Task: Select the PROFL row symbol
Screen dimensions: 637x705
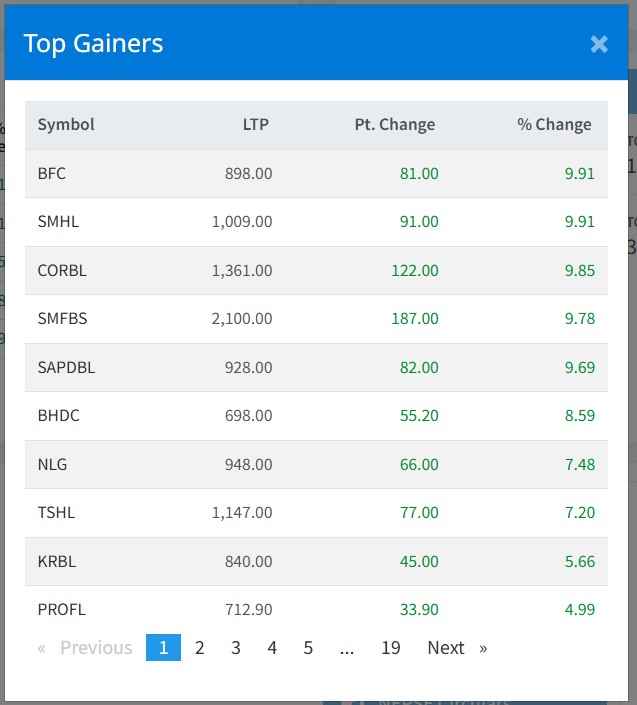Action: click(x=62, y=609)
